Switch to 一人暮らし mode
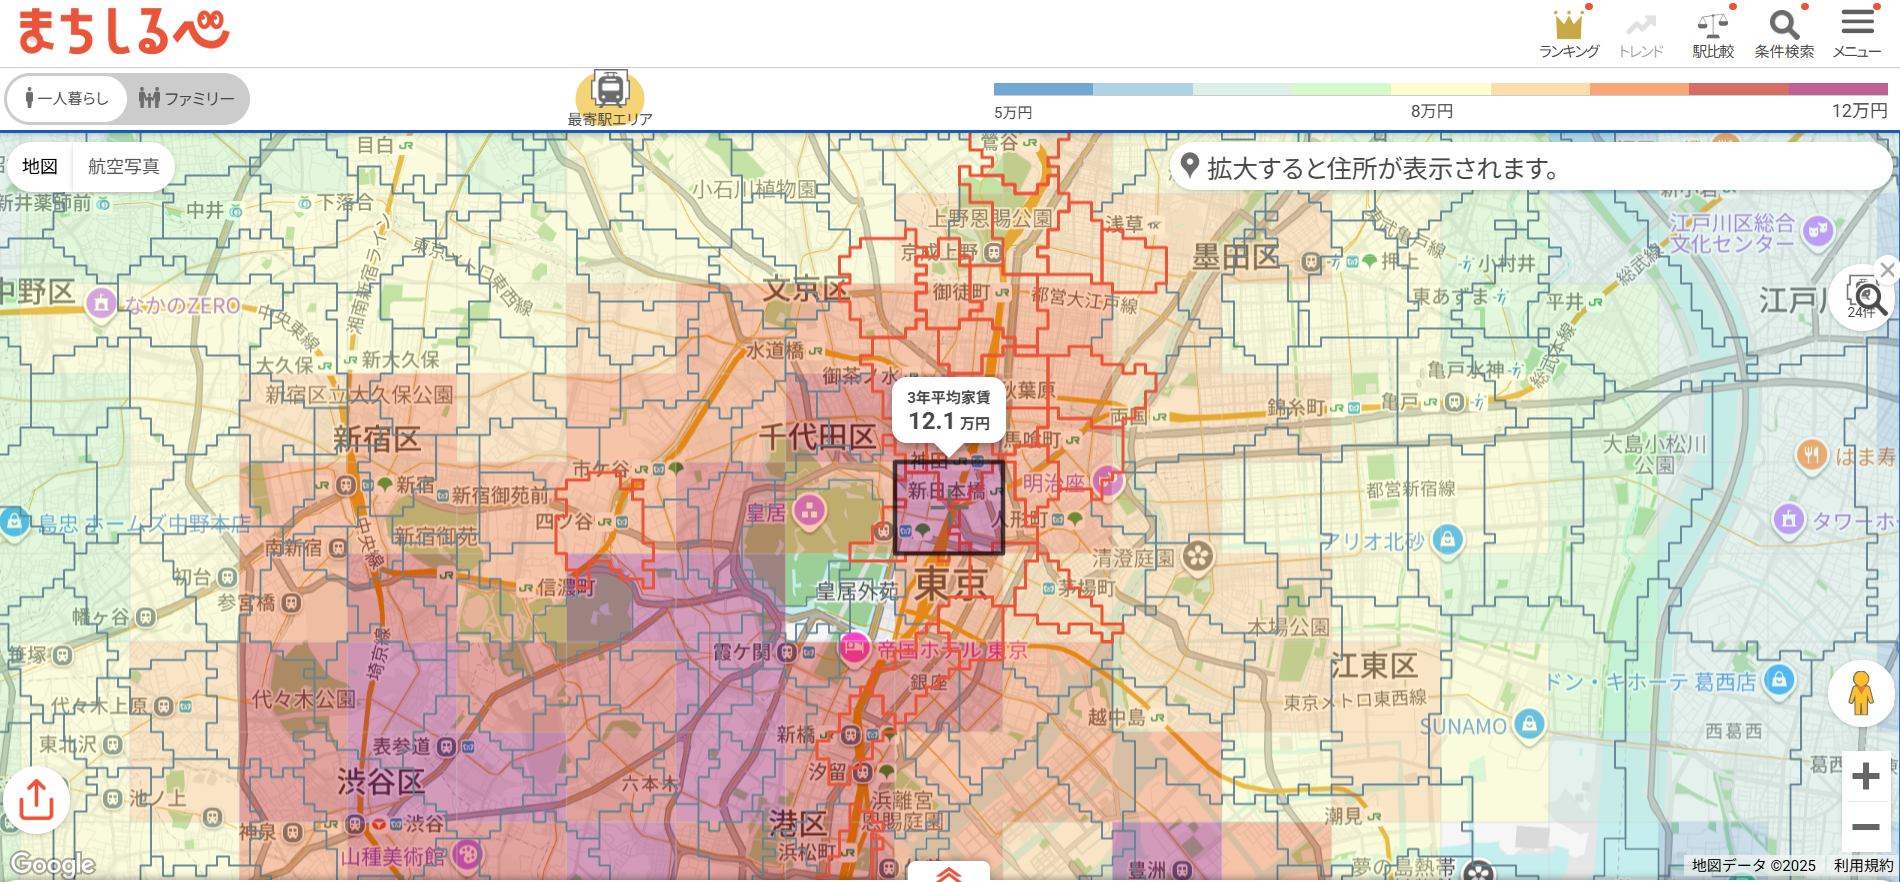Screen dimensions: 1900x882 [67, 98]
